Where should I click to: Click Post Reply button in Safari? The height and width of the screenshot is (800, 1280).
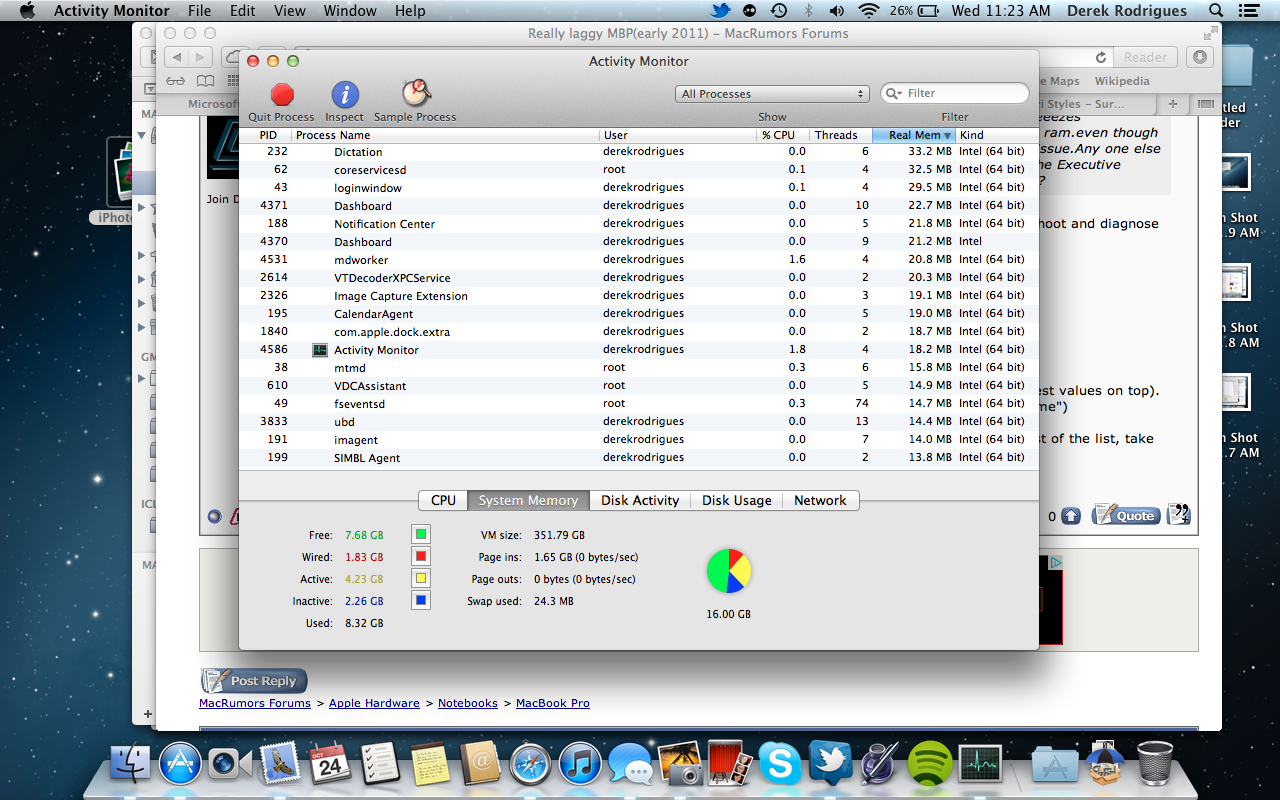click(254, 681)
